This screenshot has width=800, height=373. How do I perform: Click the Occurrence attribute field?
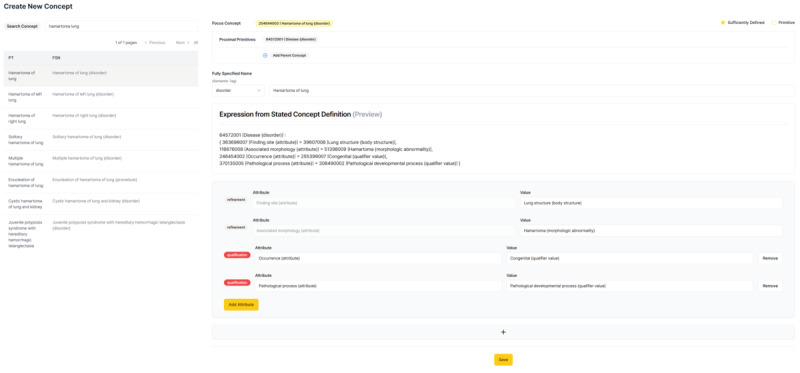[378, 259]
